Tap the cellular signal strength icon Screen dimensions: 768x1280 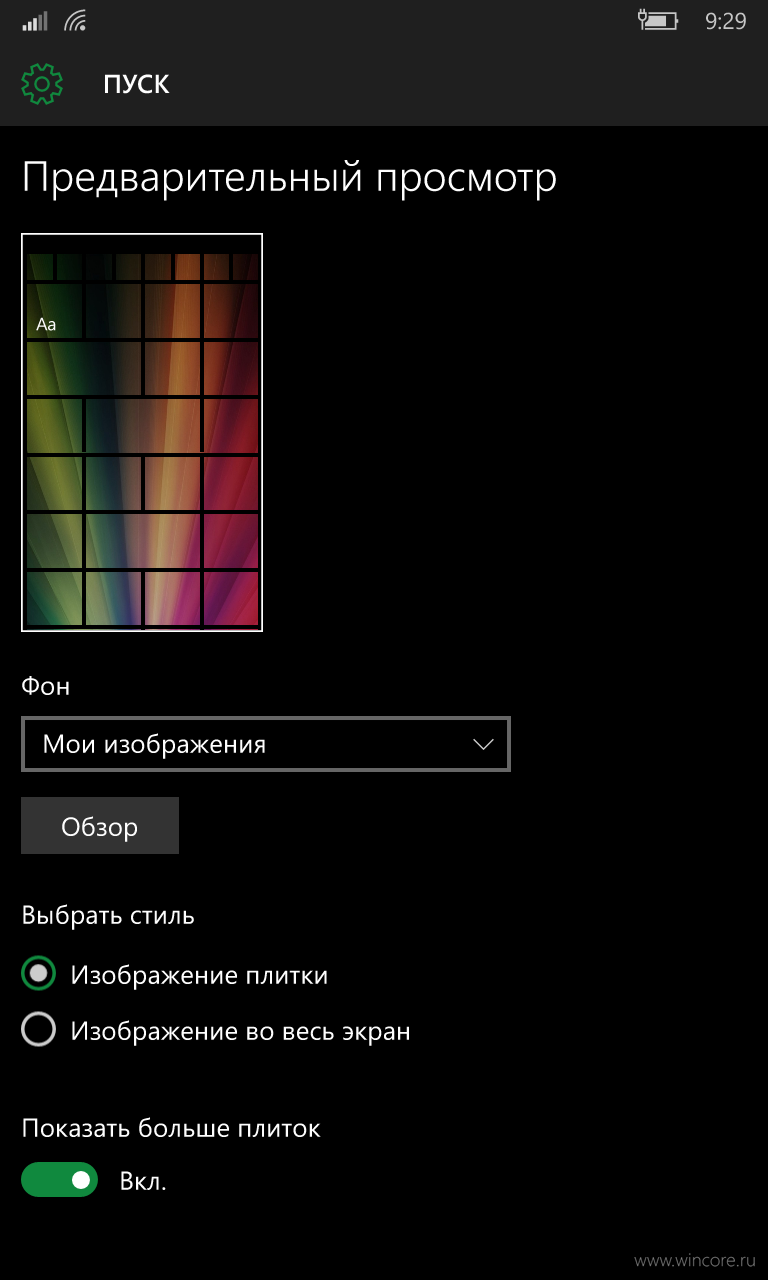pos(35,21)
